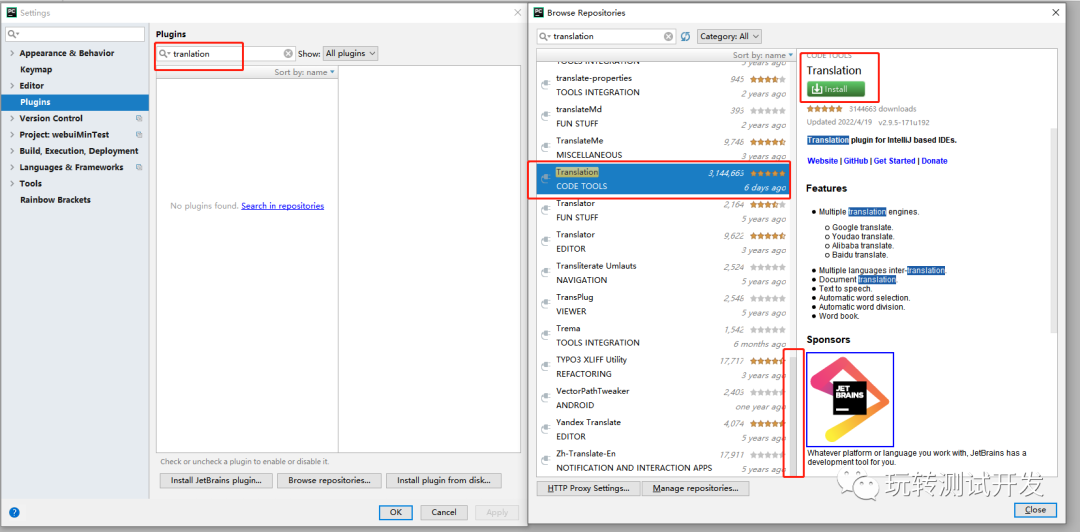
Task: Change sort order in Browse Repositories list
Action: coord(763,55)
